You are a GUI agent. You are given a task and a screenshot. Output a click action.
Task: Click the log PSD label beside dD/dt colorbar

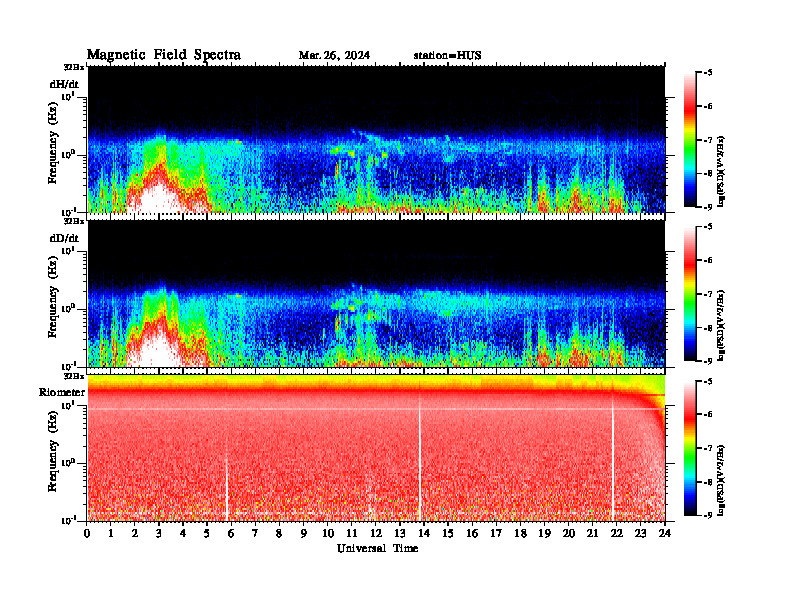(721, 326)
